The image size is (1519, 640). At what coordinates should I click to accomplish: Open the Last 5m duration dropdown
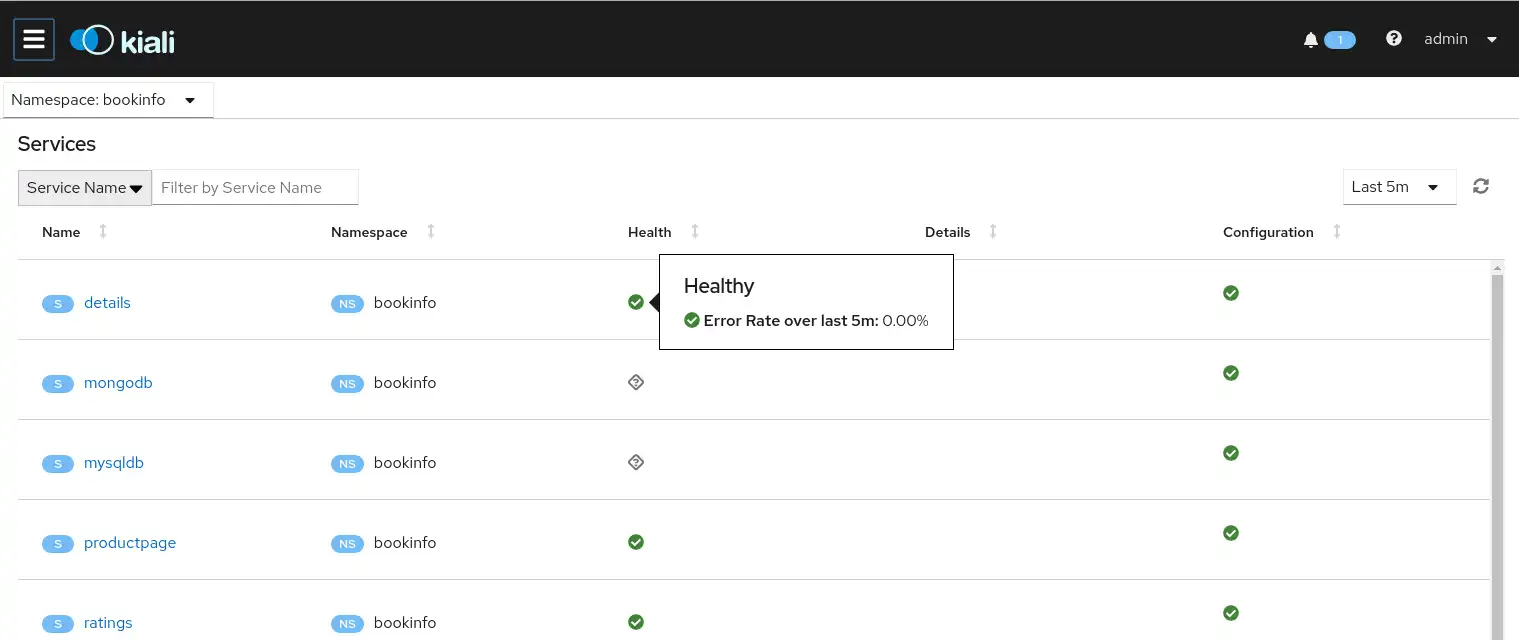(1398, 187)
